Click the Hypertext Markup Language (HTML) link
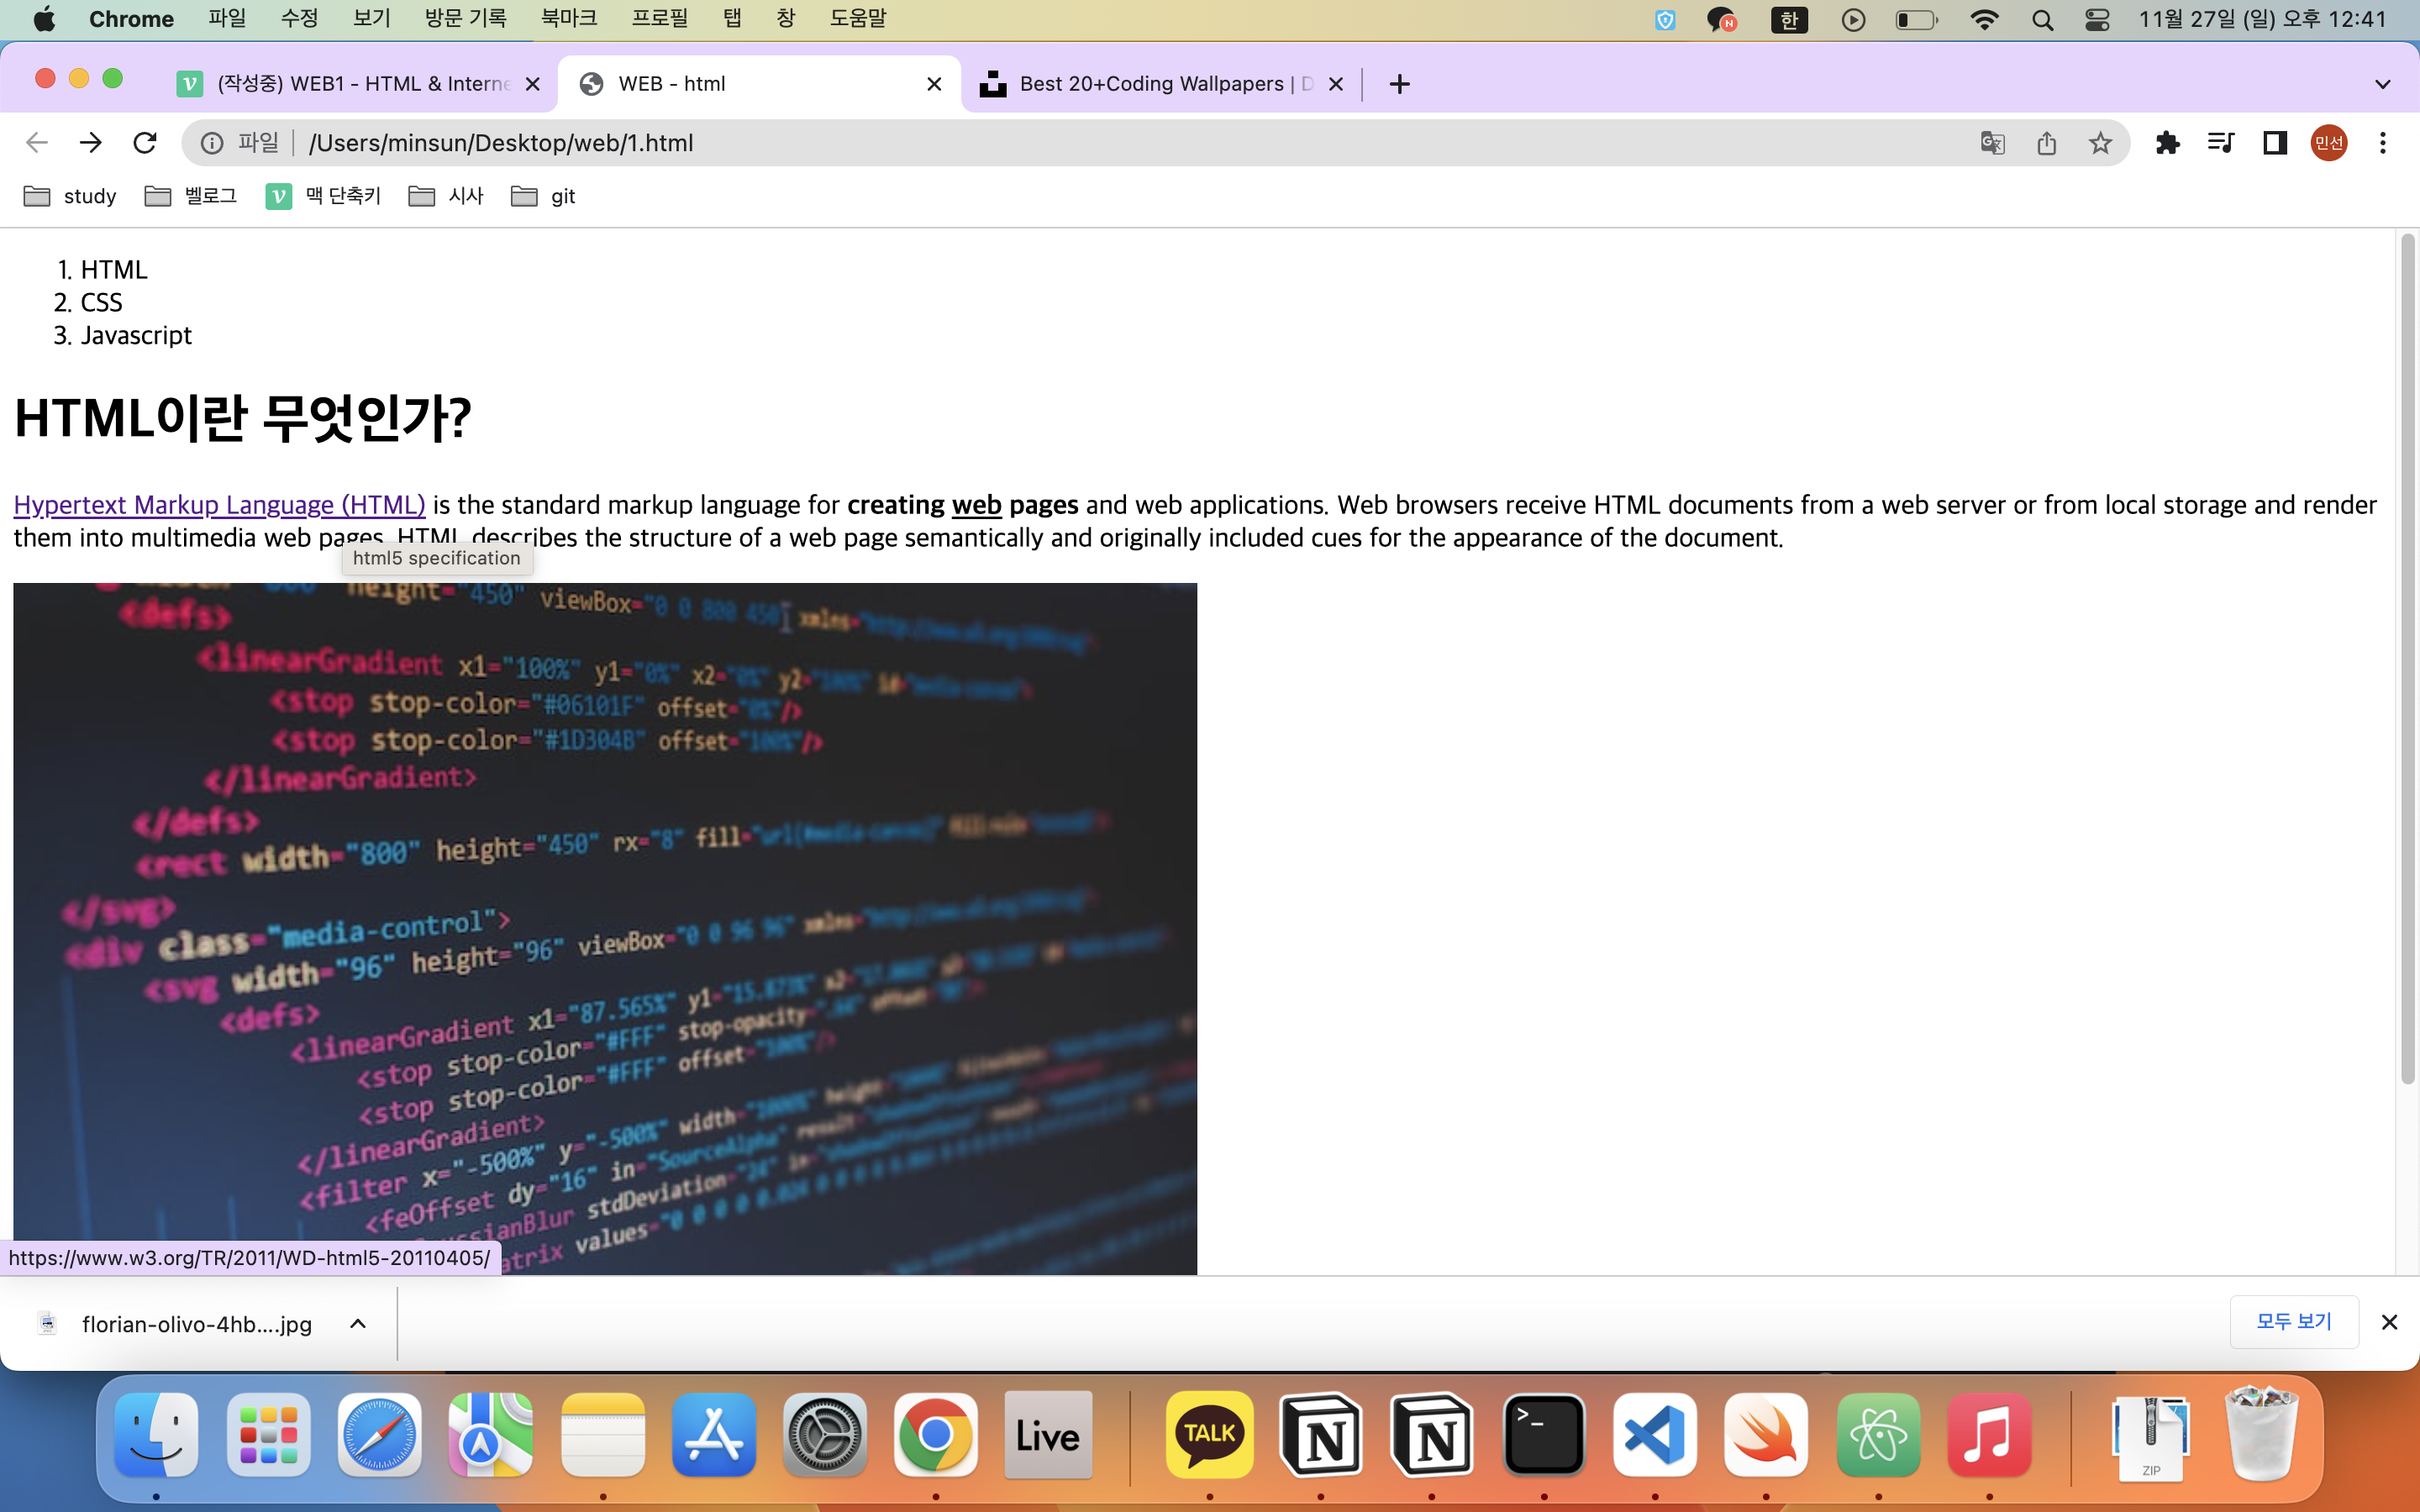Viewport: 2420px width, 1512px height. point(219,505)
